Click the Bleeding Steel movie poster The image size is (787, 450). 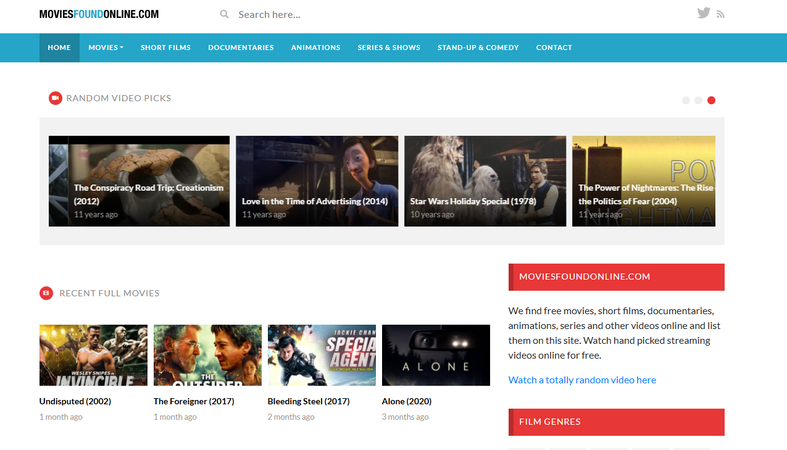coord(322,355)
